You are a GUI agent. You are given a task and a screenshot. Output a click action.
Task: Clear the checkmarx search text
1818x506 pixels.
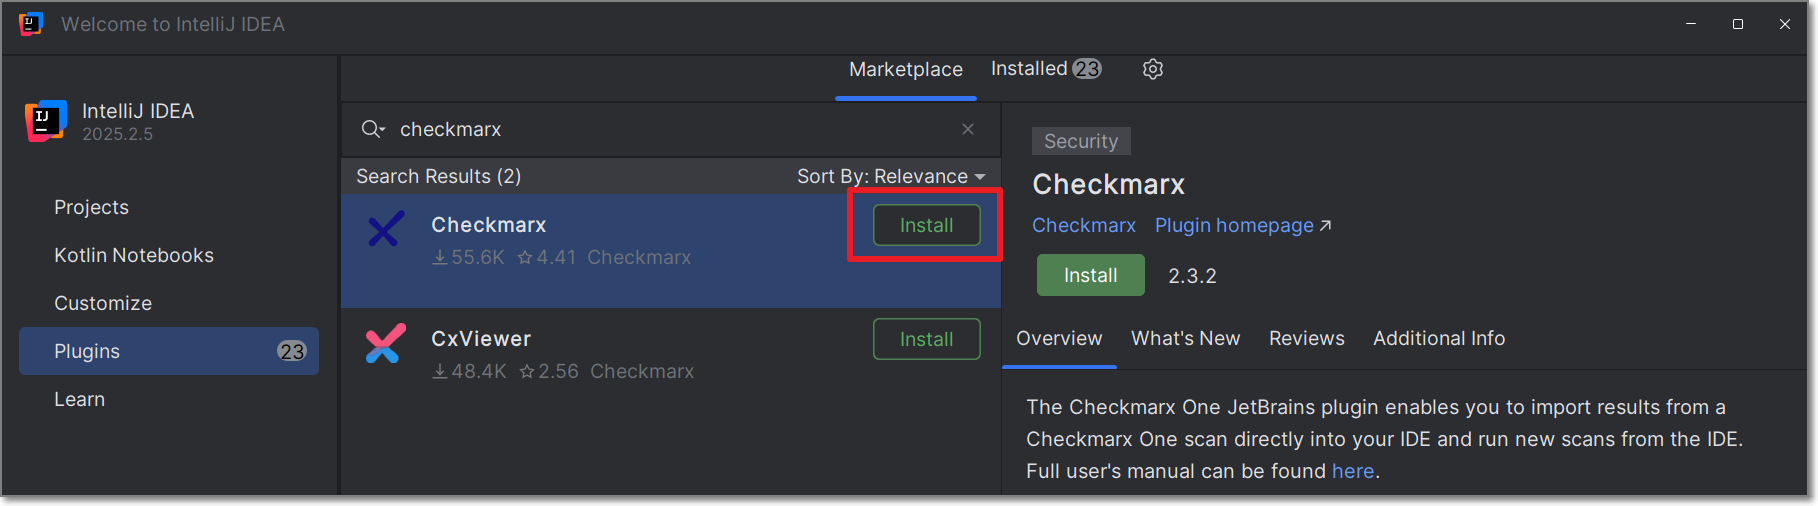968,129
